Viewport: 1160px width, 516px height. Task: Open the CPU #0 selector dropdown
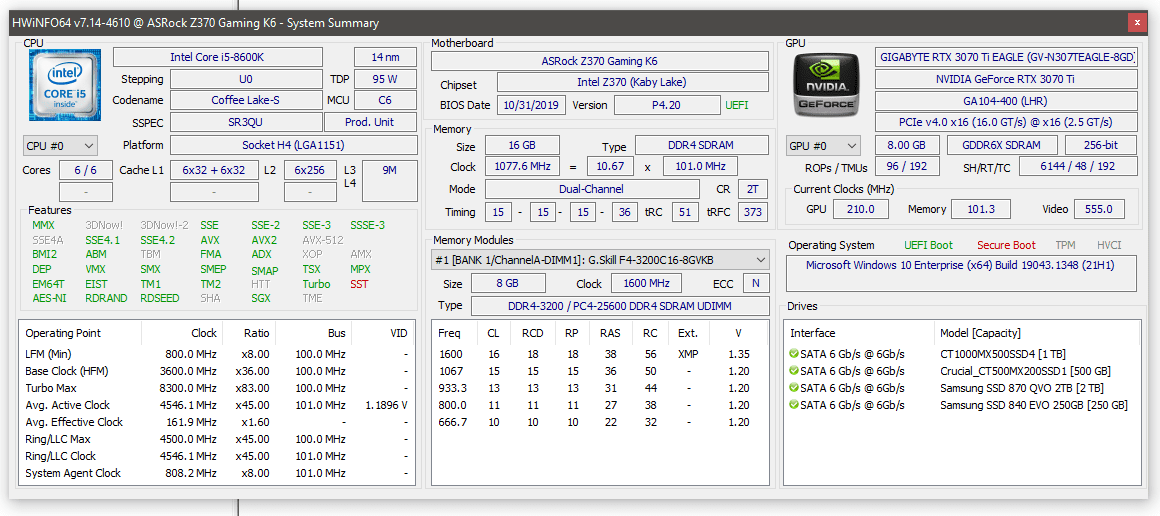61,146
